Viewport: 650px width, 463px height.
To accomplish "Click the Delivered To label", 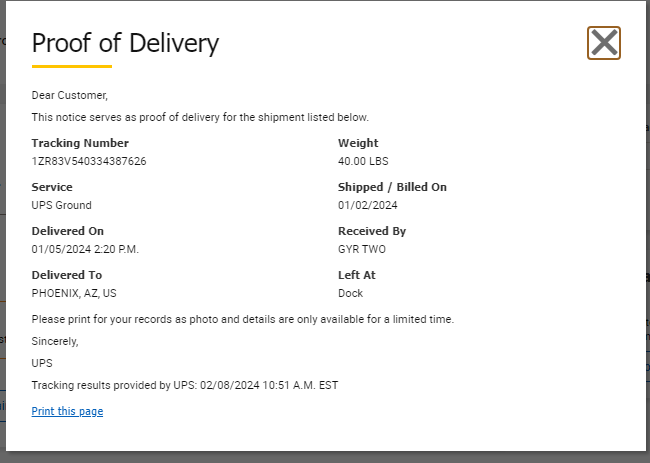I will [67, 275].
